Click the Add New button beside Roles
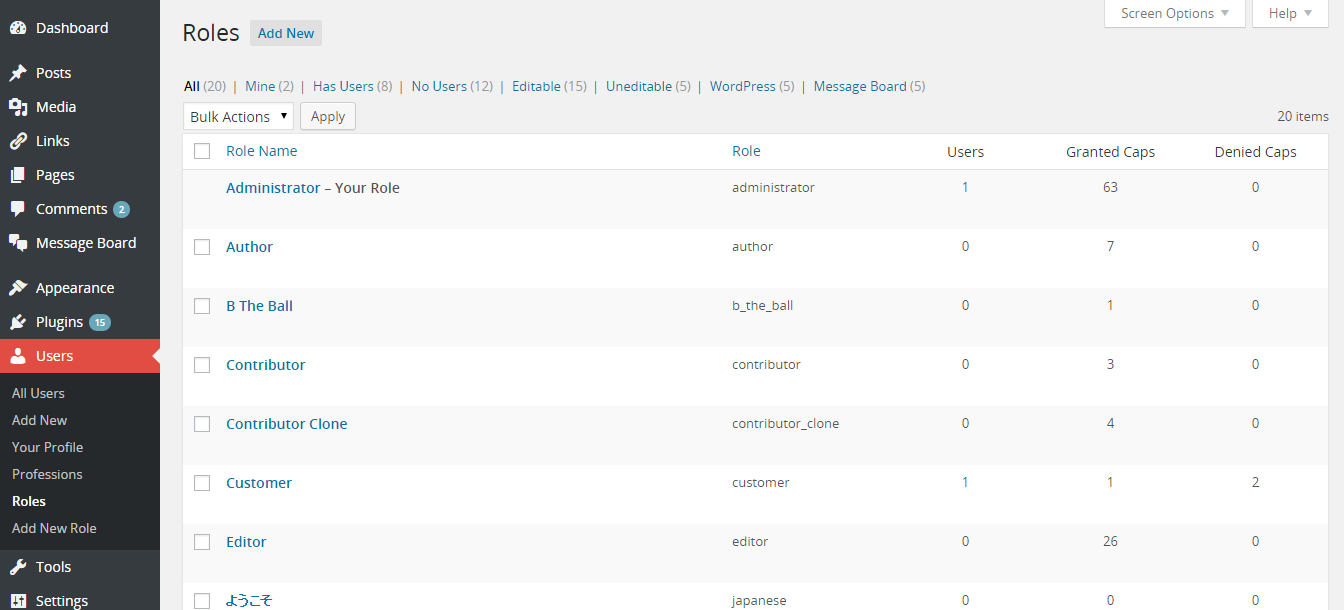Screen dimensions: 1344x610 coord(286,33)
